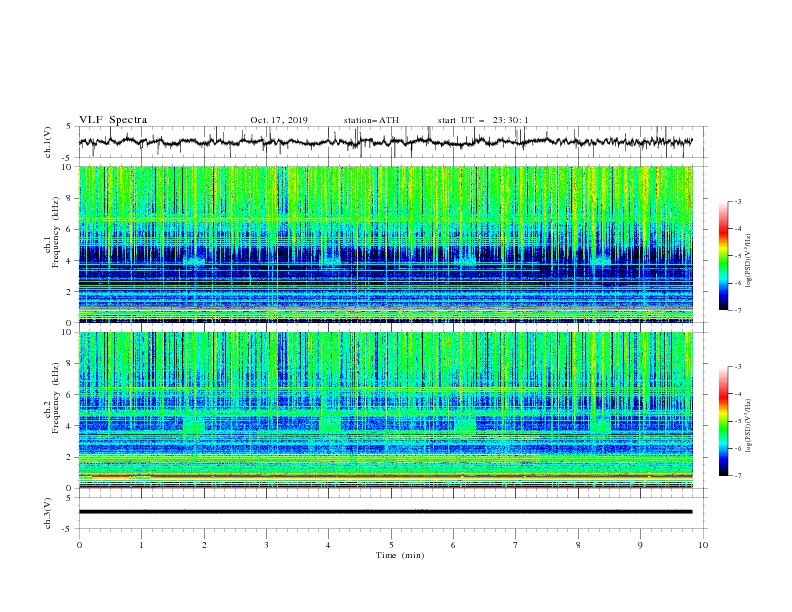Click time-axis tick label "1"

coord(141,545)
